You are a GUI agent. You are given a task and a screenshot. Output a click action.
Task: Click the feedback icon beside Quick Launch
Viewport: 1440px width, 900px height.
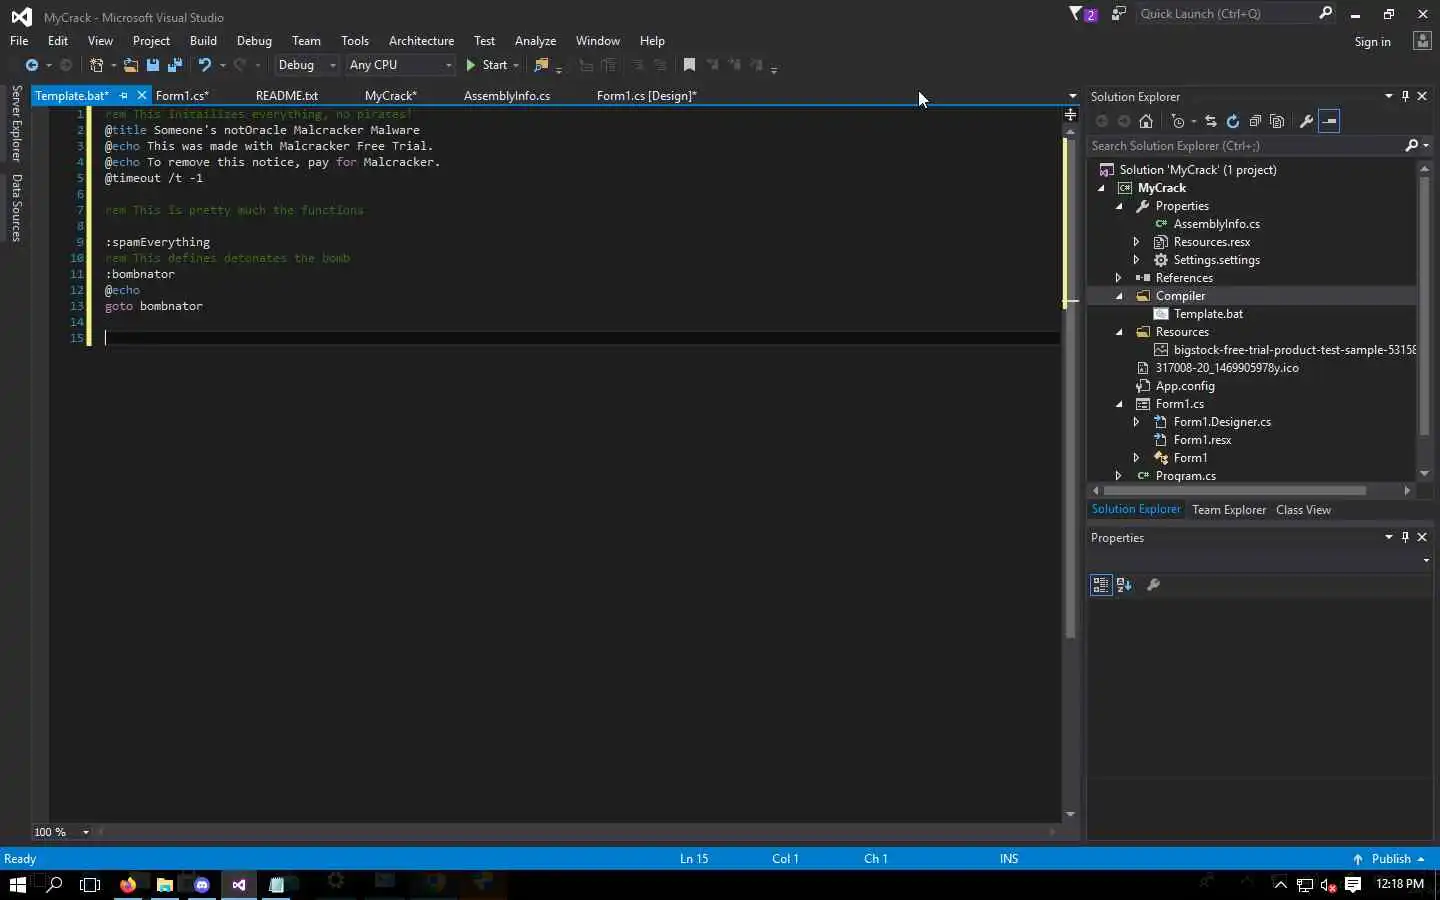click(x=1119, y=14)
